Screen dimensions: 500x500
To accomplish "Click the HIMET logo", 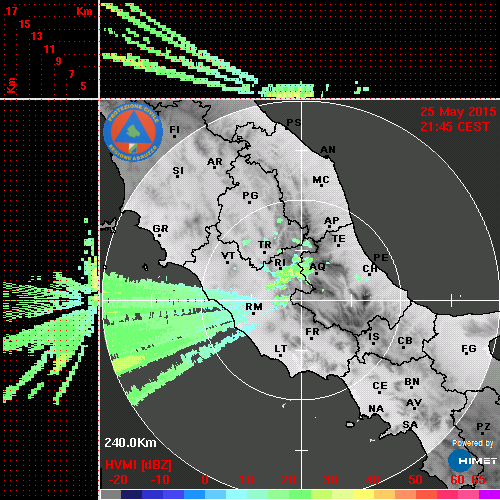I will 472,461.
